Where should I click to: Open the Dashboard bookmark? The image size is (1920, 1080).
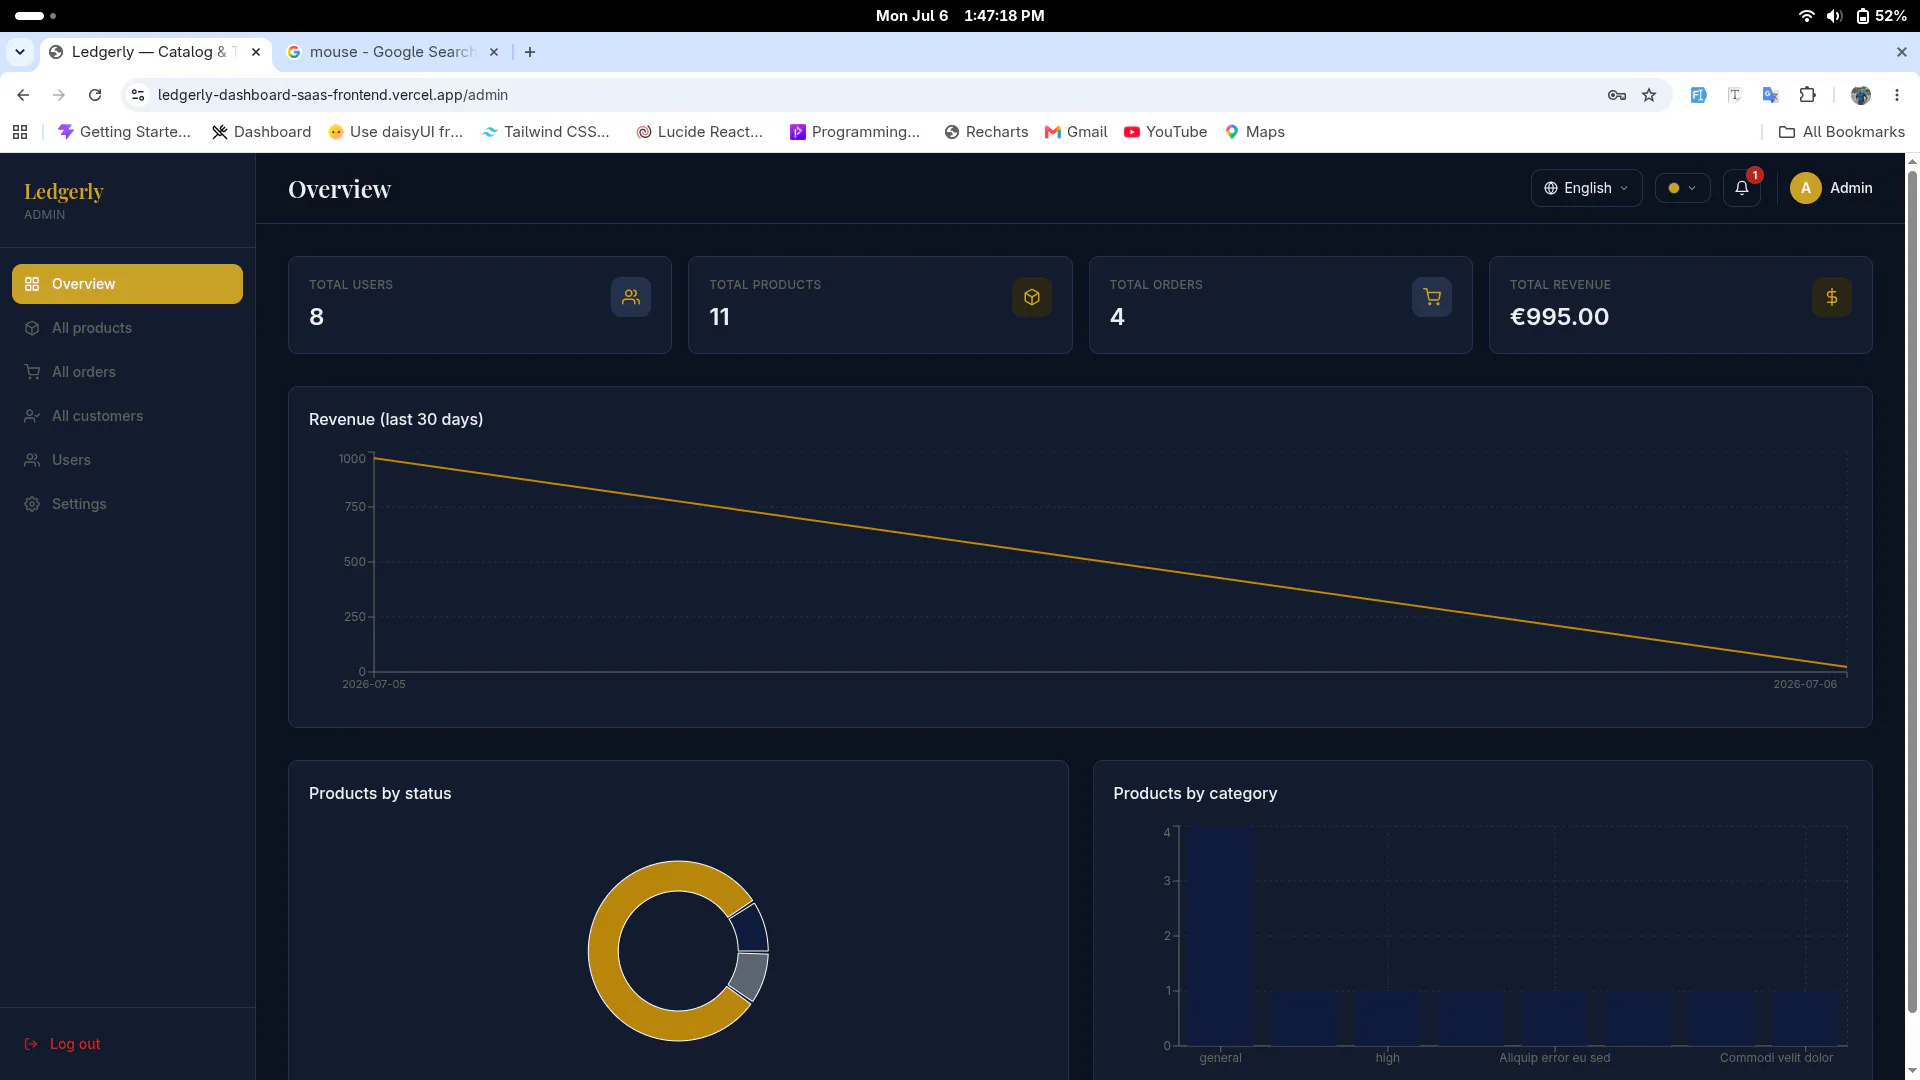[x=261, y=132]
